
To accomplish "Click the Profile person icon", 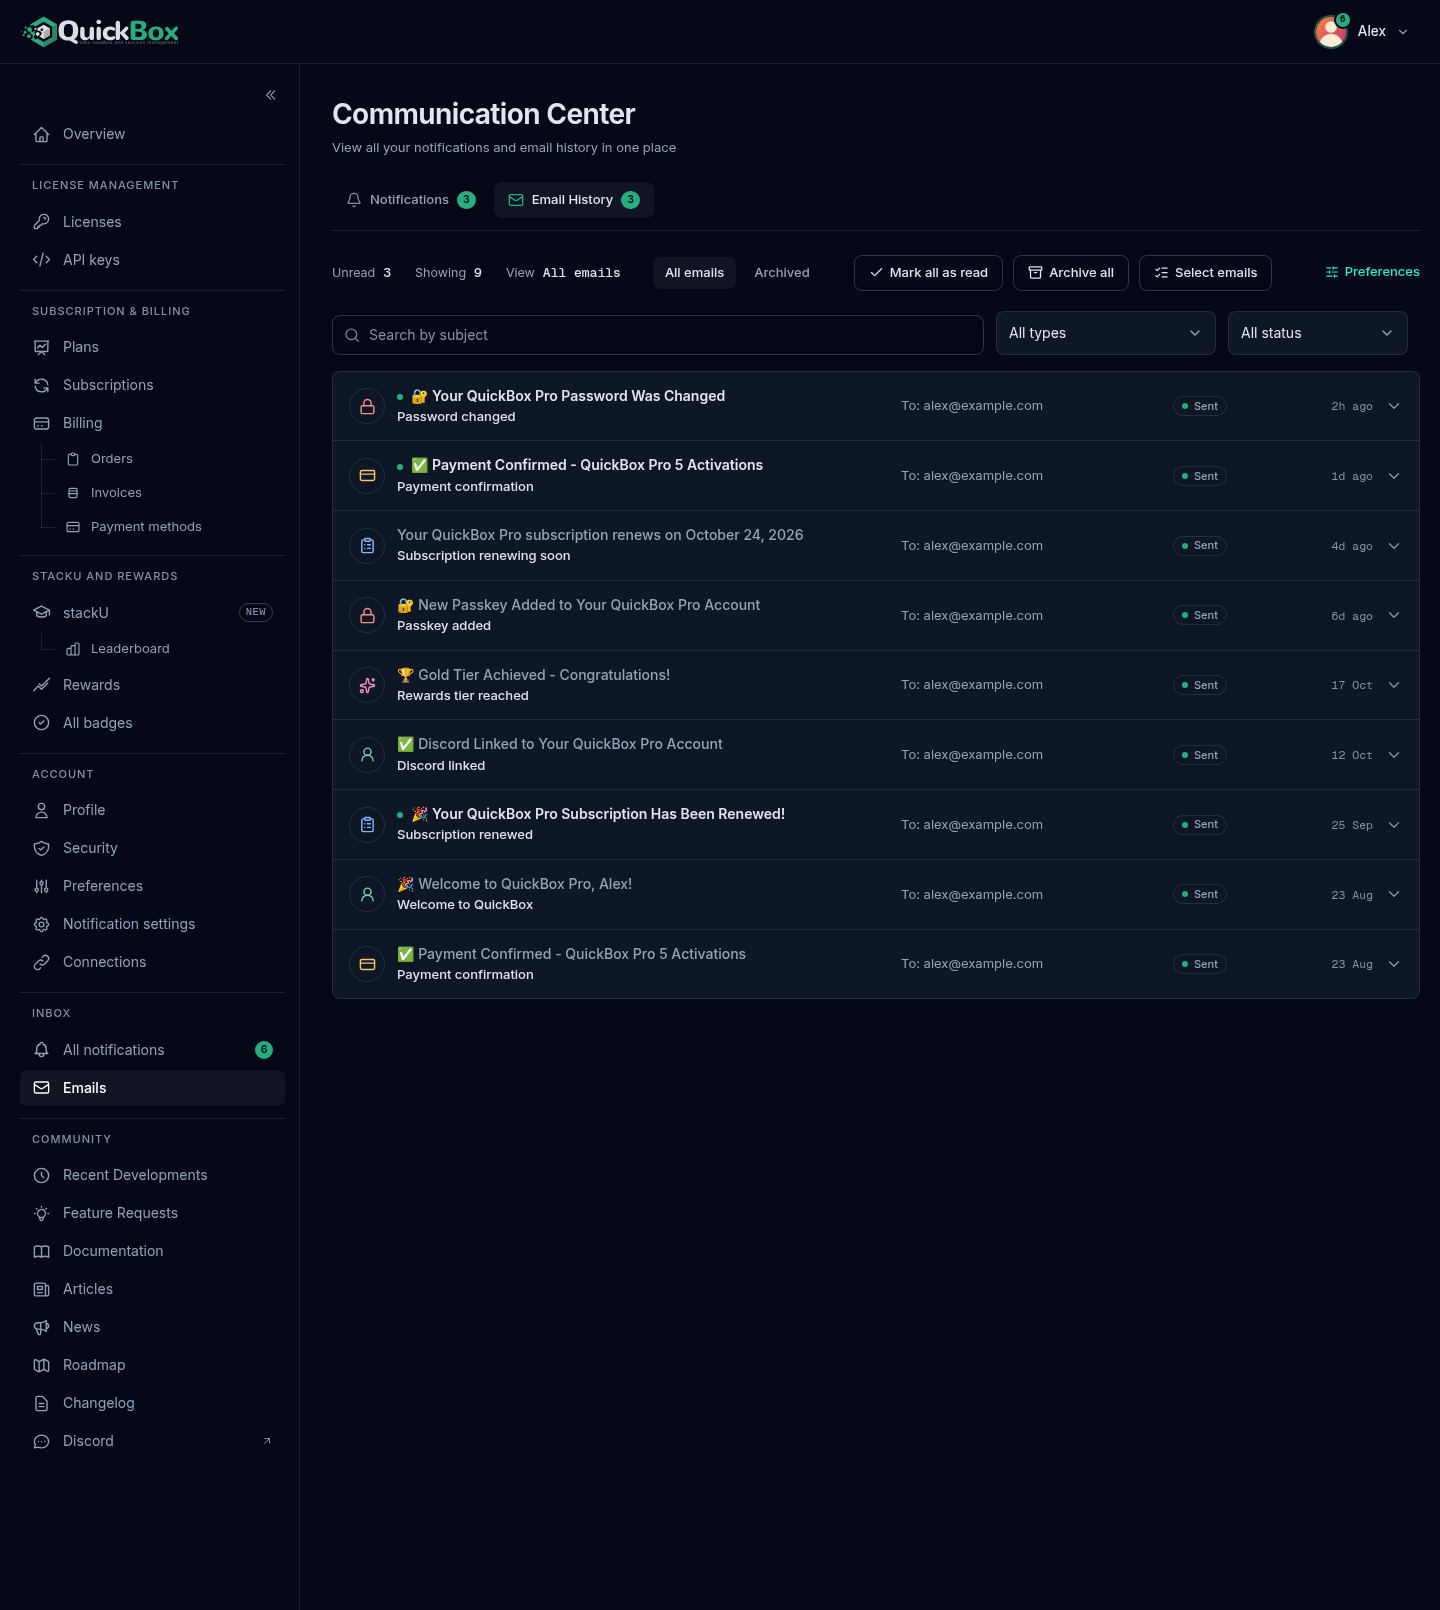I will (x=41, y=810).
